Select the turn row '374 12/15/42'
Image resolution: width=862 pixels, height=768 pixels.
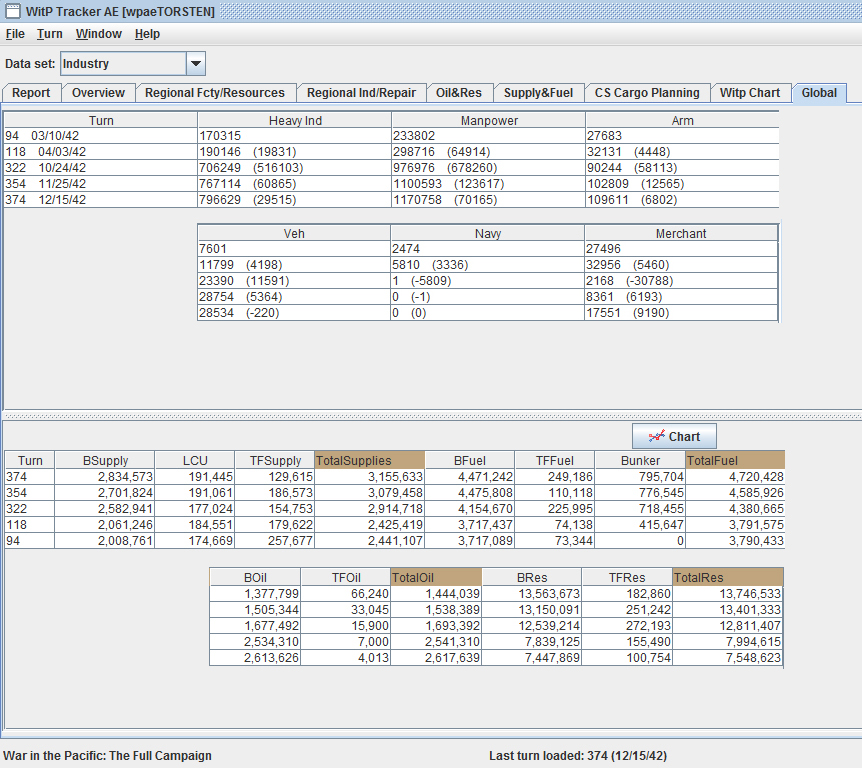[x=101, y=200]
